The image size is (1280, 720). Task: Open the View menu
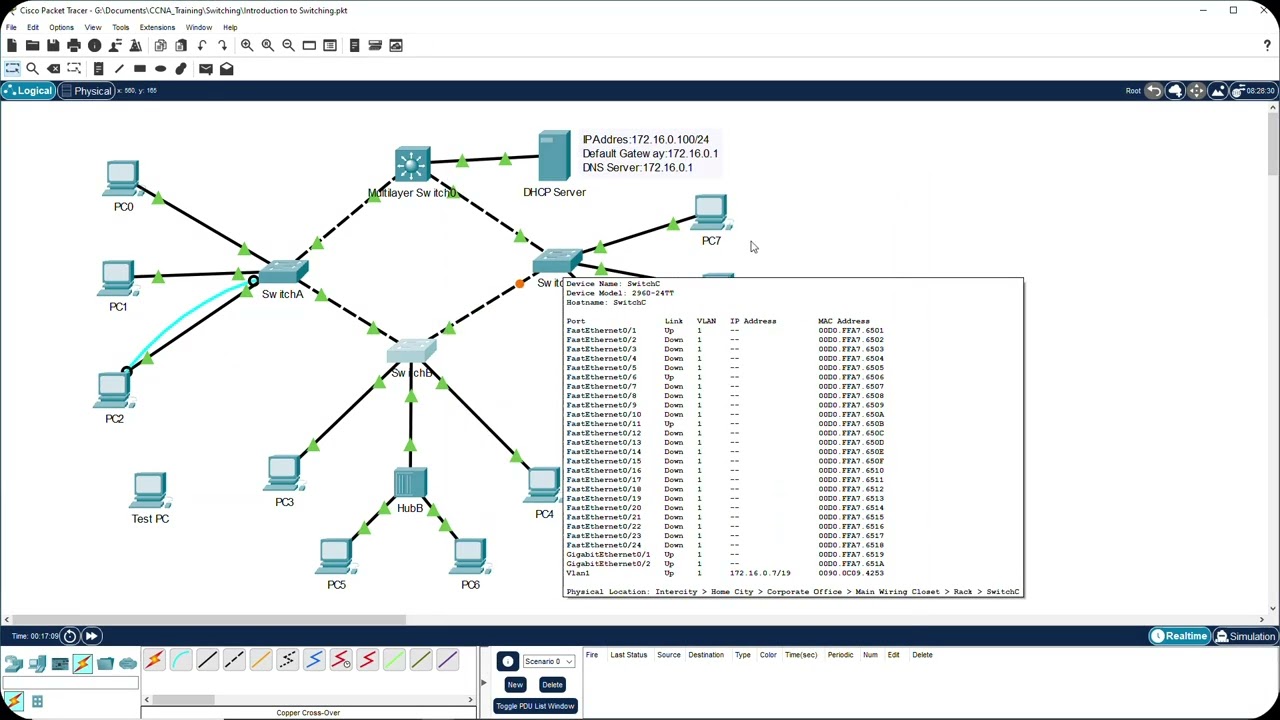coord(93,27)
